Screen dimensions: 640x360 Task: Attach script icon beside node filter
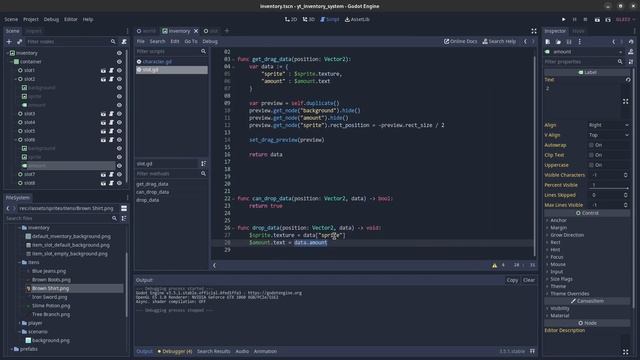[124, 42]
